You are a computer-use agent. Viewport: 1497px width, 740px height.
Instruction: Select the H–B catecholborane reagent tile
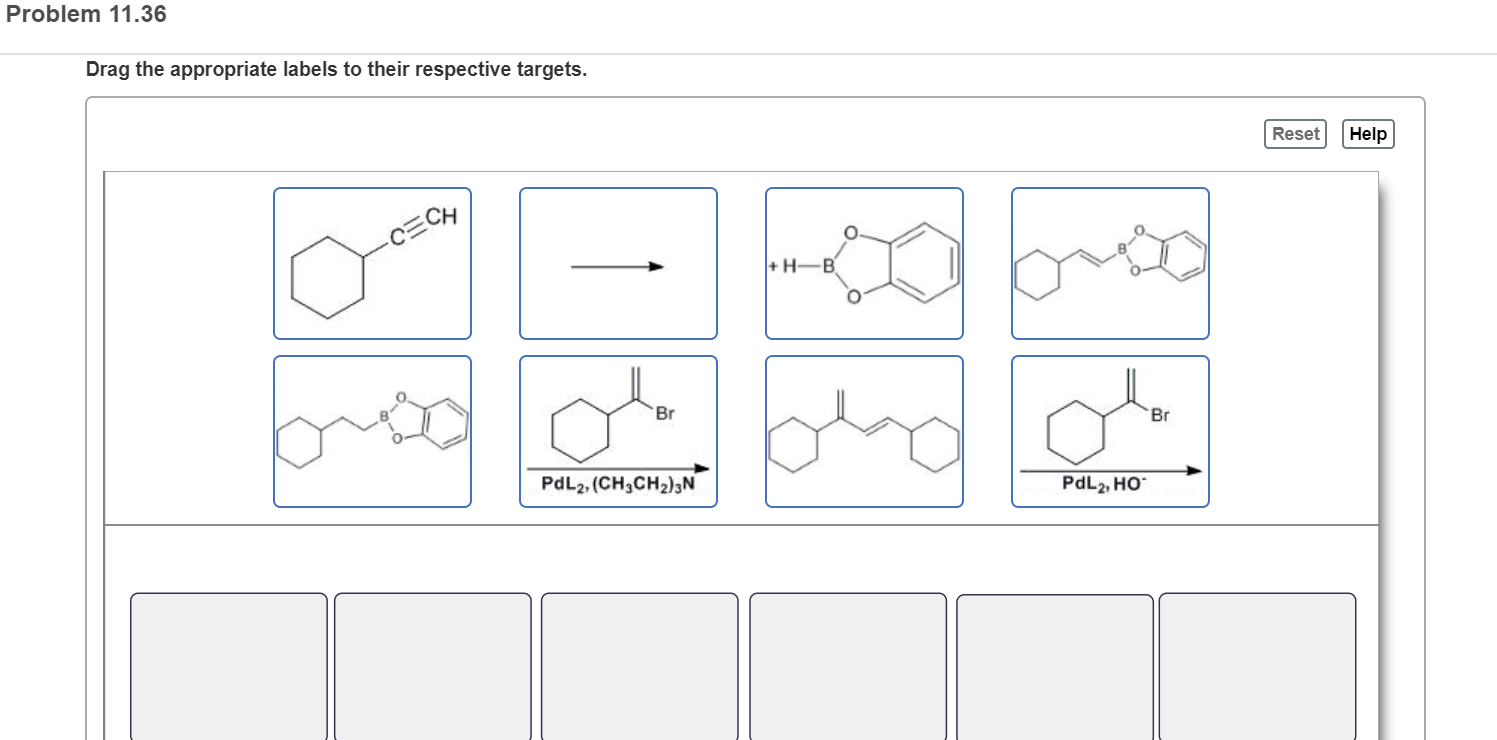point(863,263)
